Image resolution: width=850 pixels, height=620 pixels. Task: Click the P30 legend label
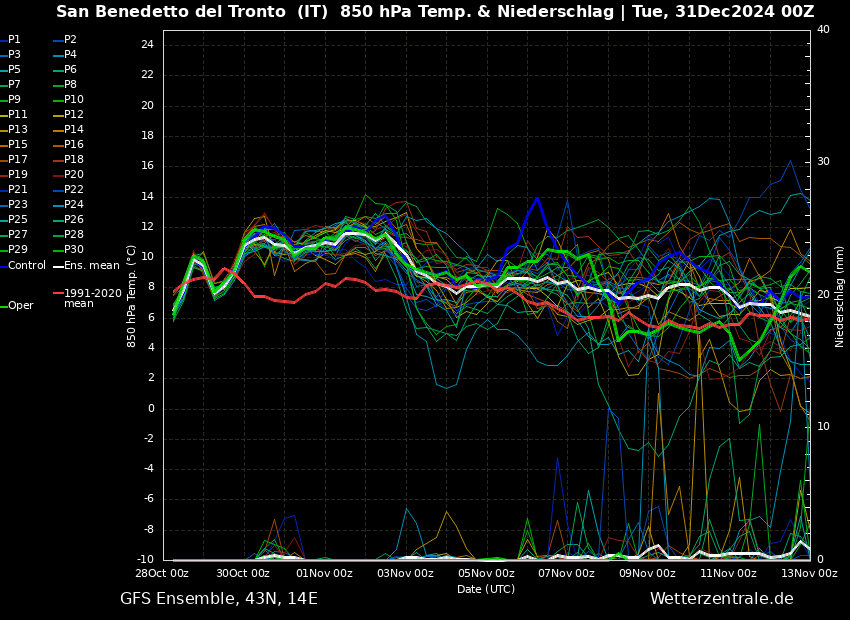pos(74,250)
